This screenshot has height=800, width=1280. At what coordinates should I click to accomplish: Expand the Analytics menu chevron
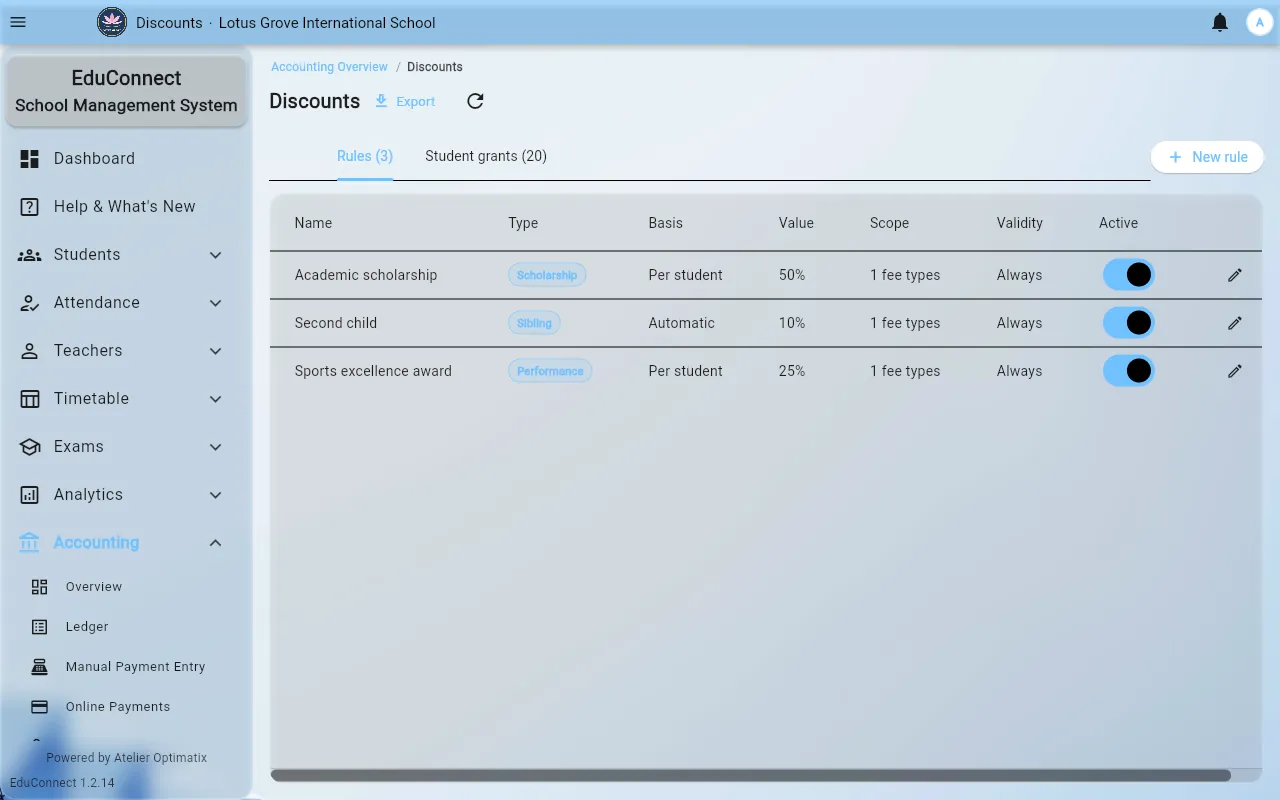tap(215, 495)
